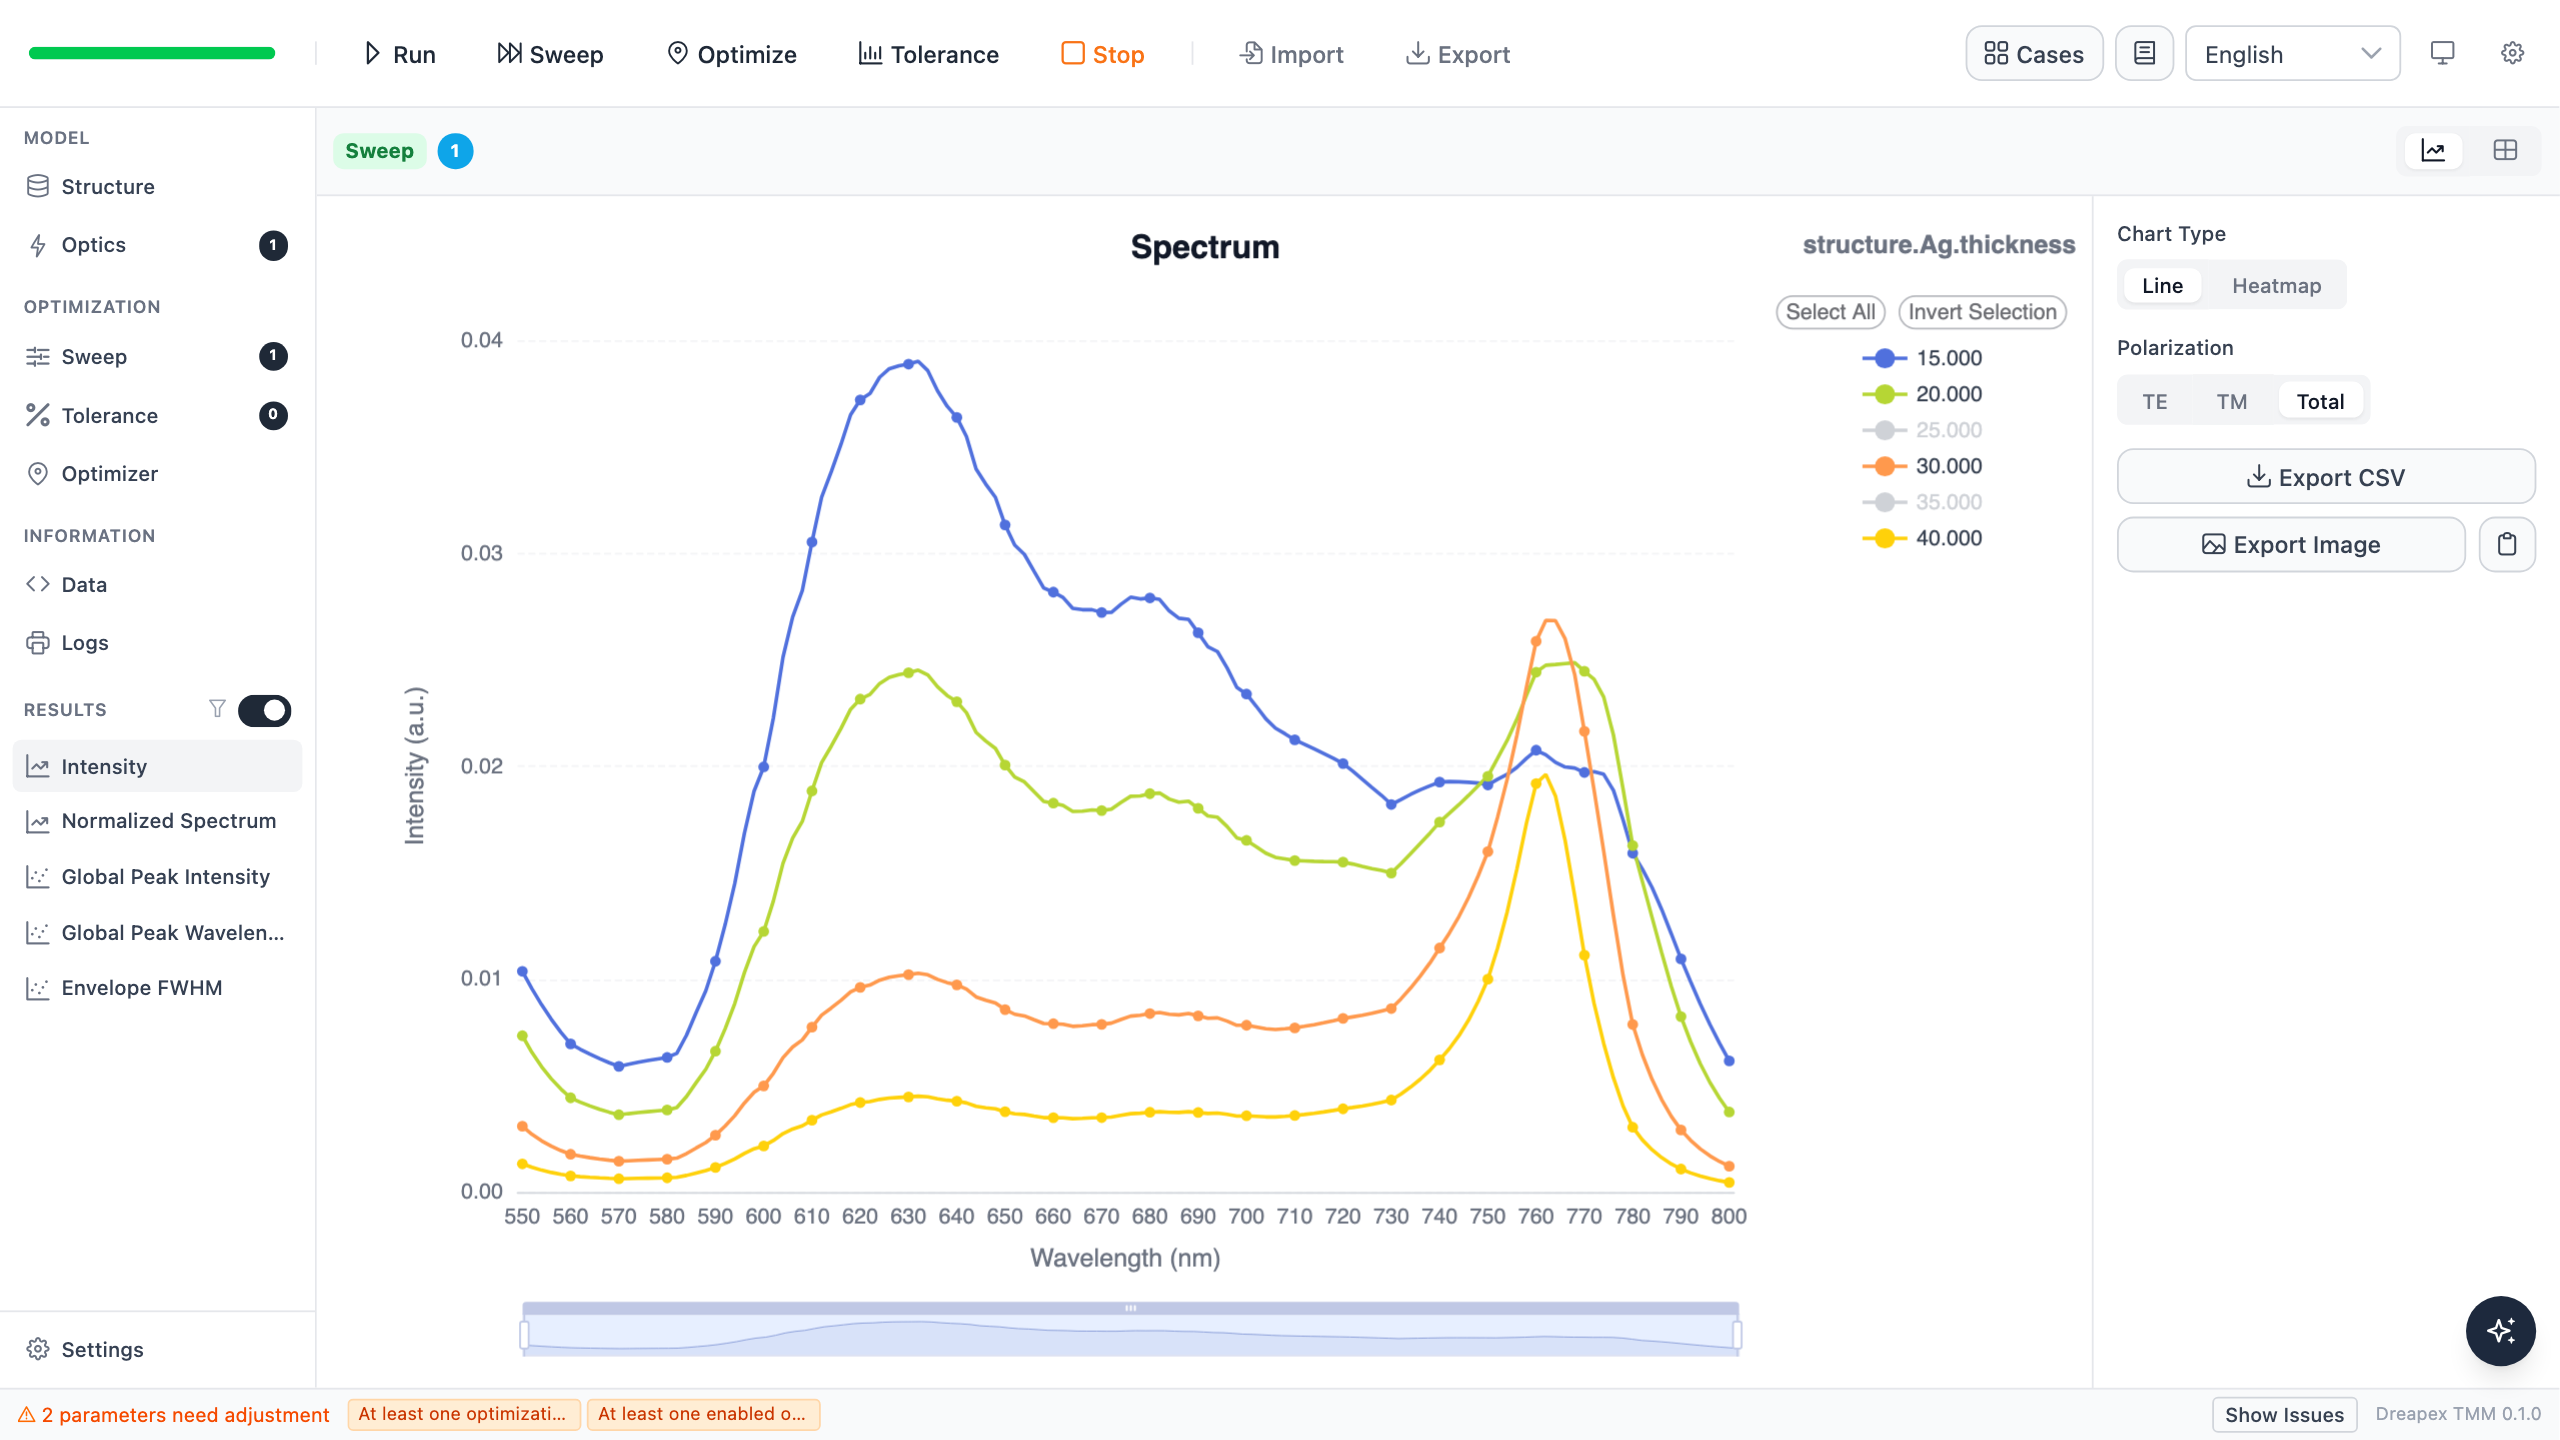Click Invert Selection in the legend
Image resolution: width=2560 pixels, height=1440 pixels.
1982,312
